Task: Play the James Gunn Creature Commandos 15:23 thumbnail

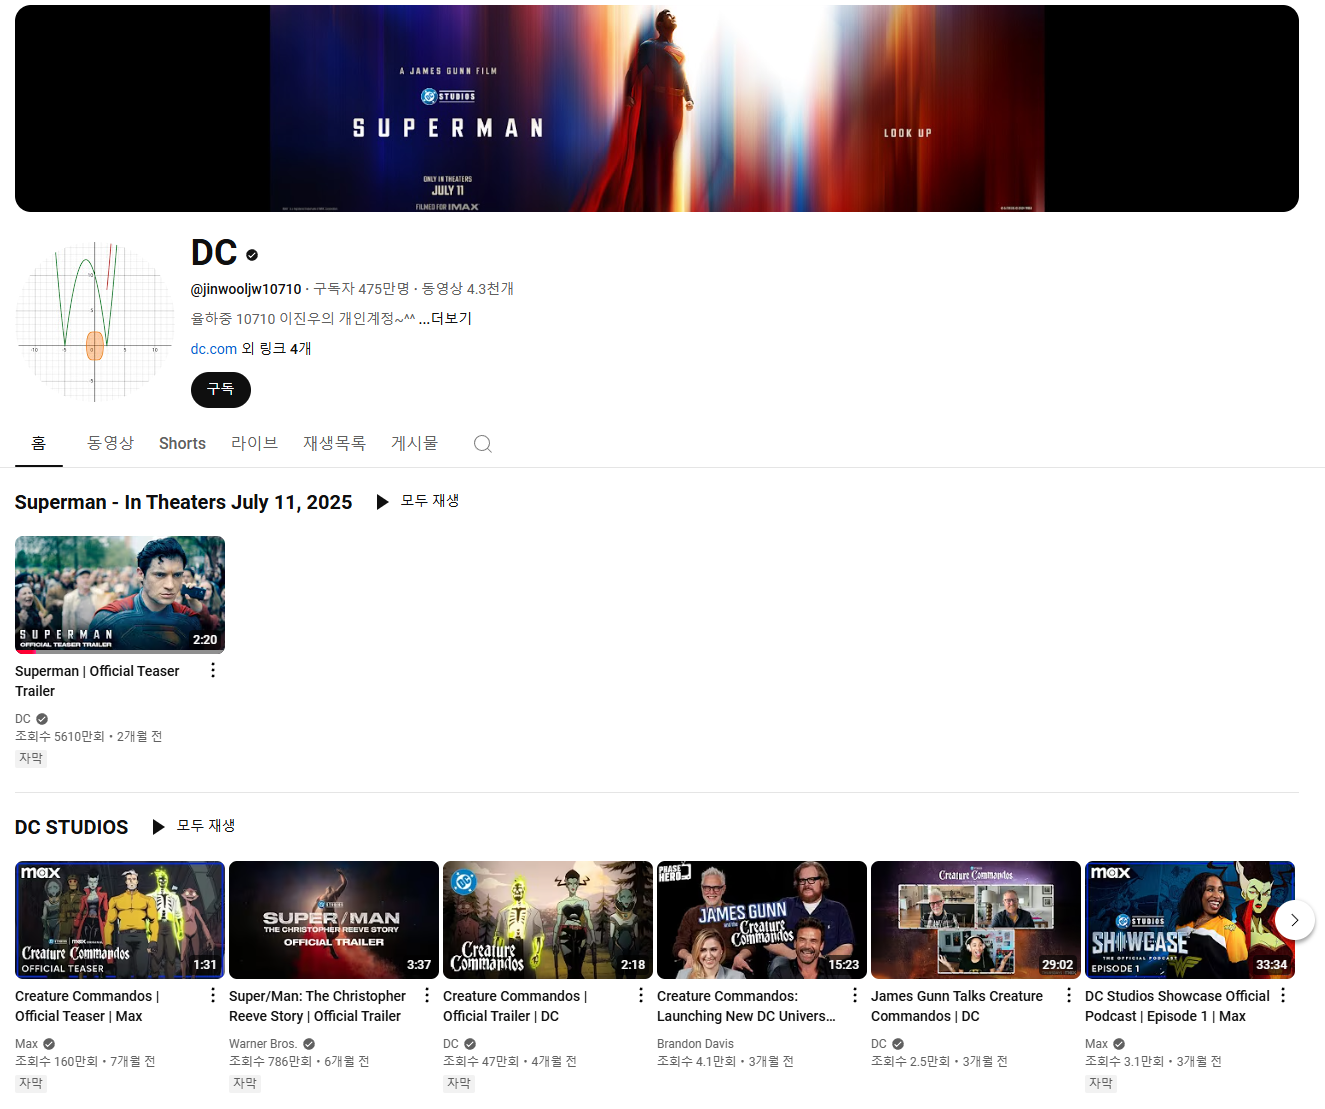Action: [762, 920]
